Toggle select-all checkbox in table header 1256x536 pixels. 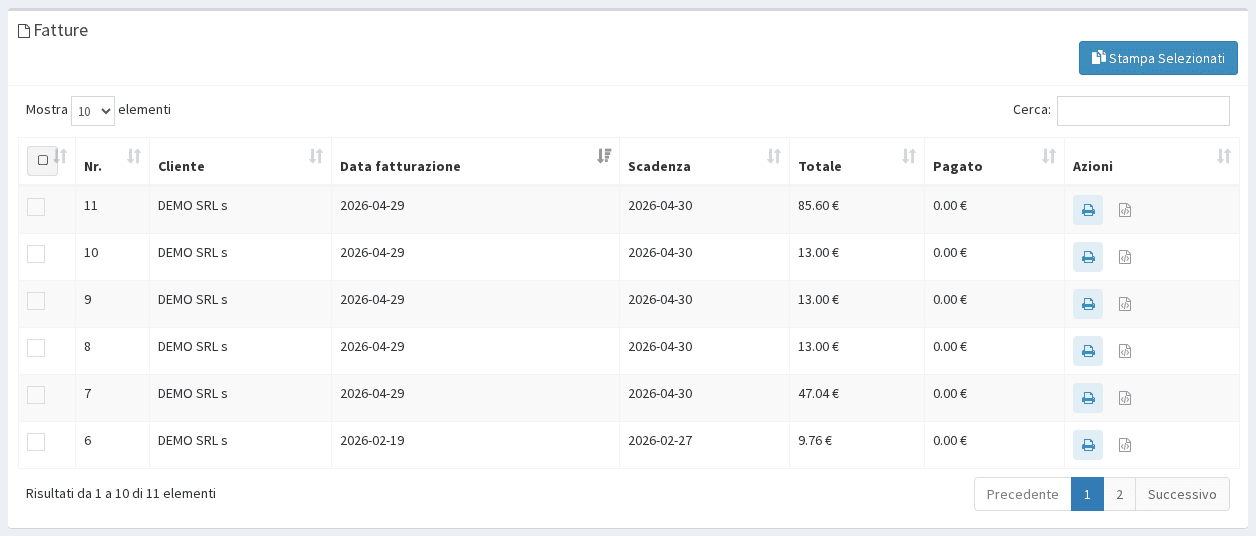click(x=42, y=160)
